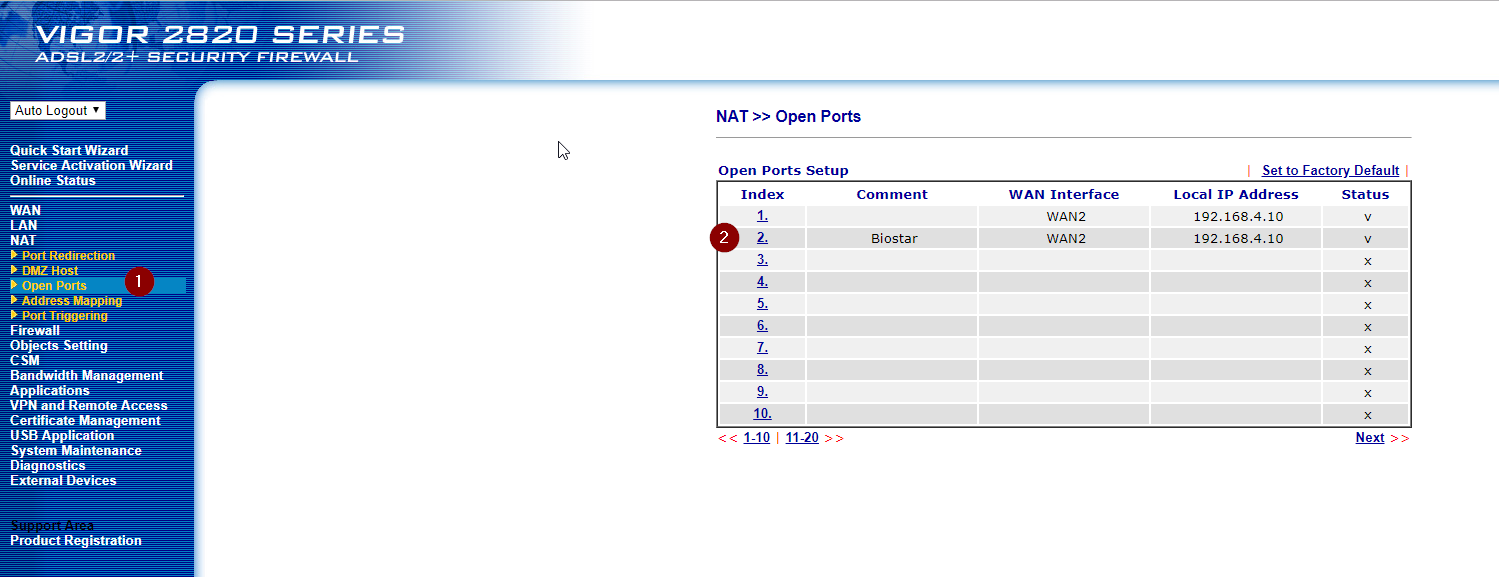Image resolution: width=1499 pixels, height=577 pixels.
Task: Open index 1 entry
Action: pyautogui.click(x=762, y=216)
